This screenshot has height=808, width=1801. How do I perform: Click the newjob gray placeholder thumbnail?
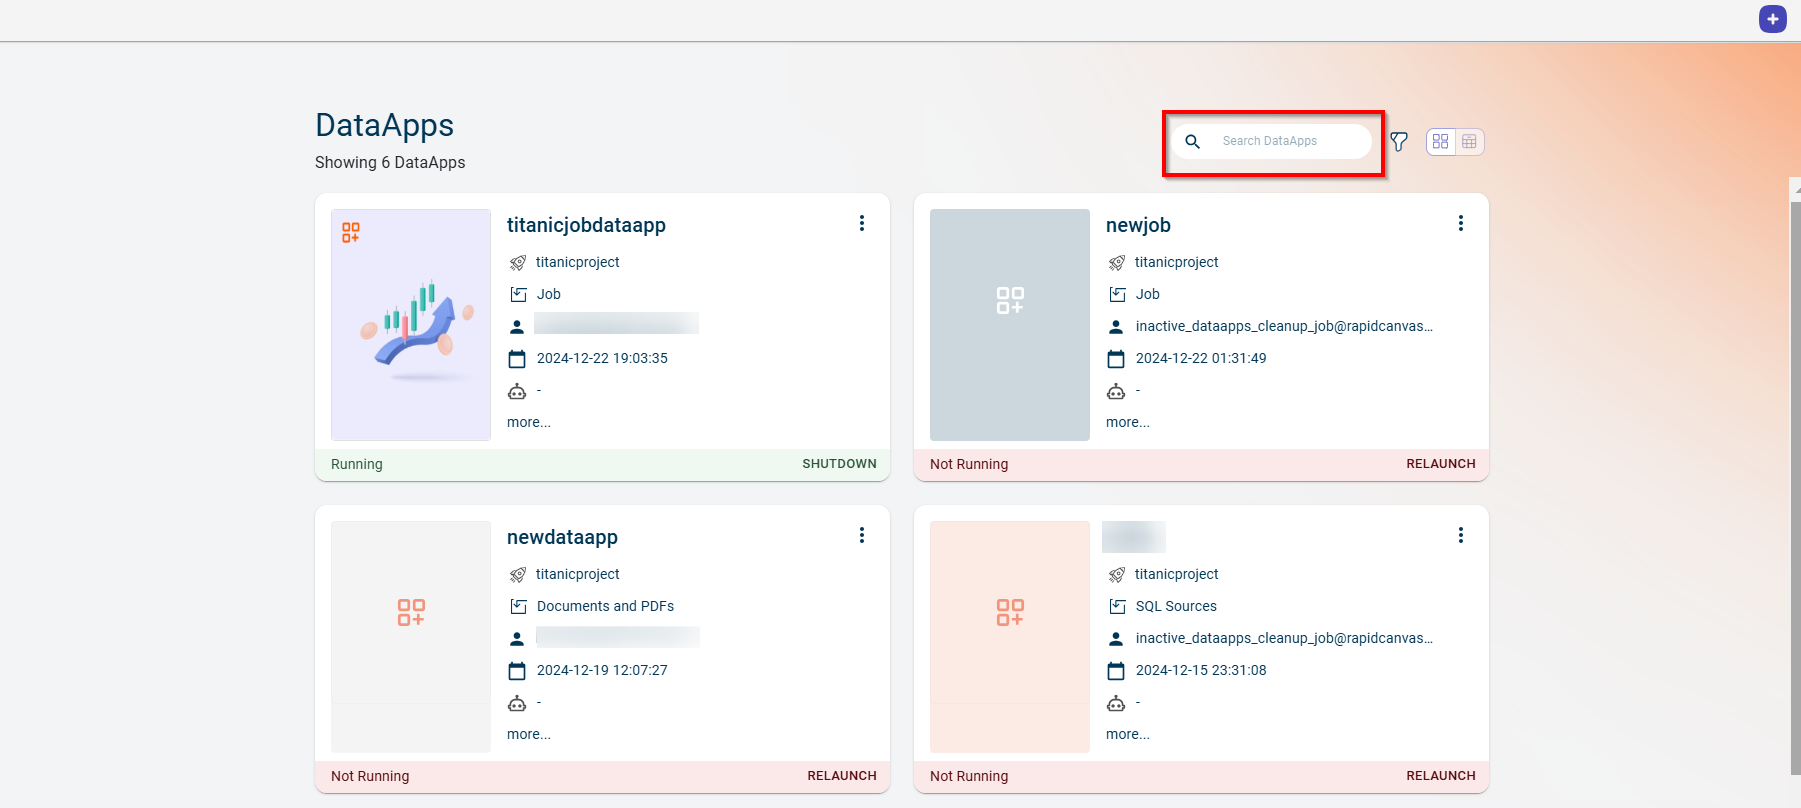[1009, 325]
